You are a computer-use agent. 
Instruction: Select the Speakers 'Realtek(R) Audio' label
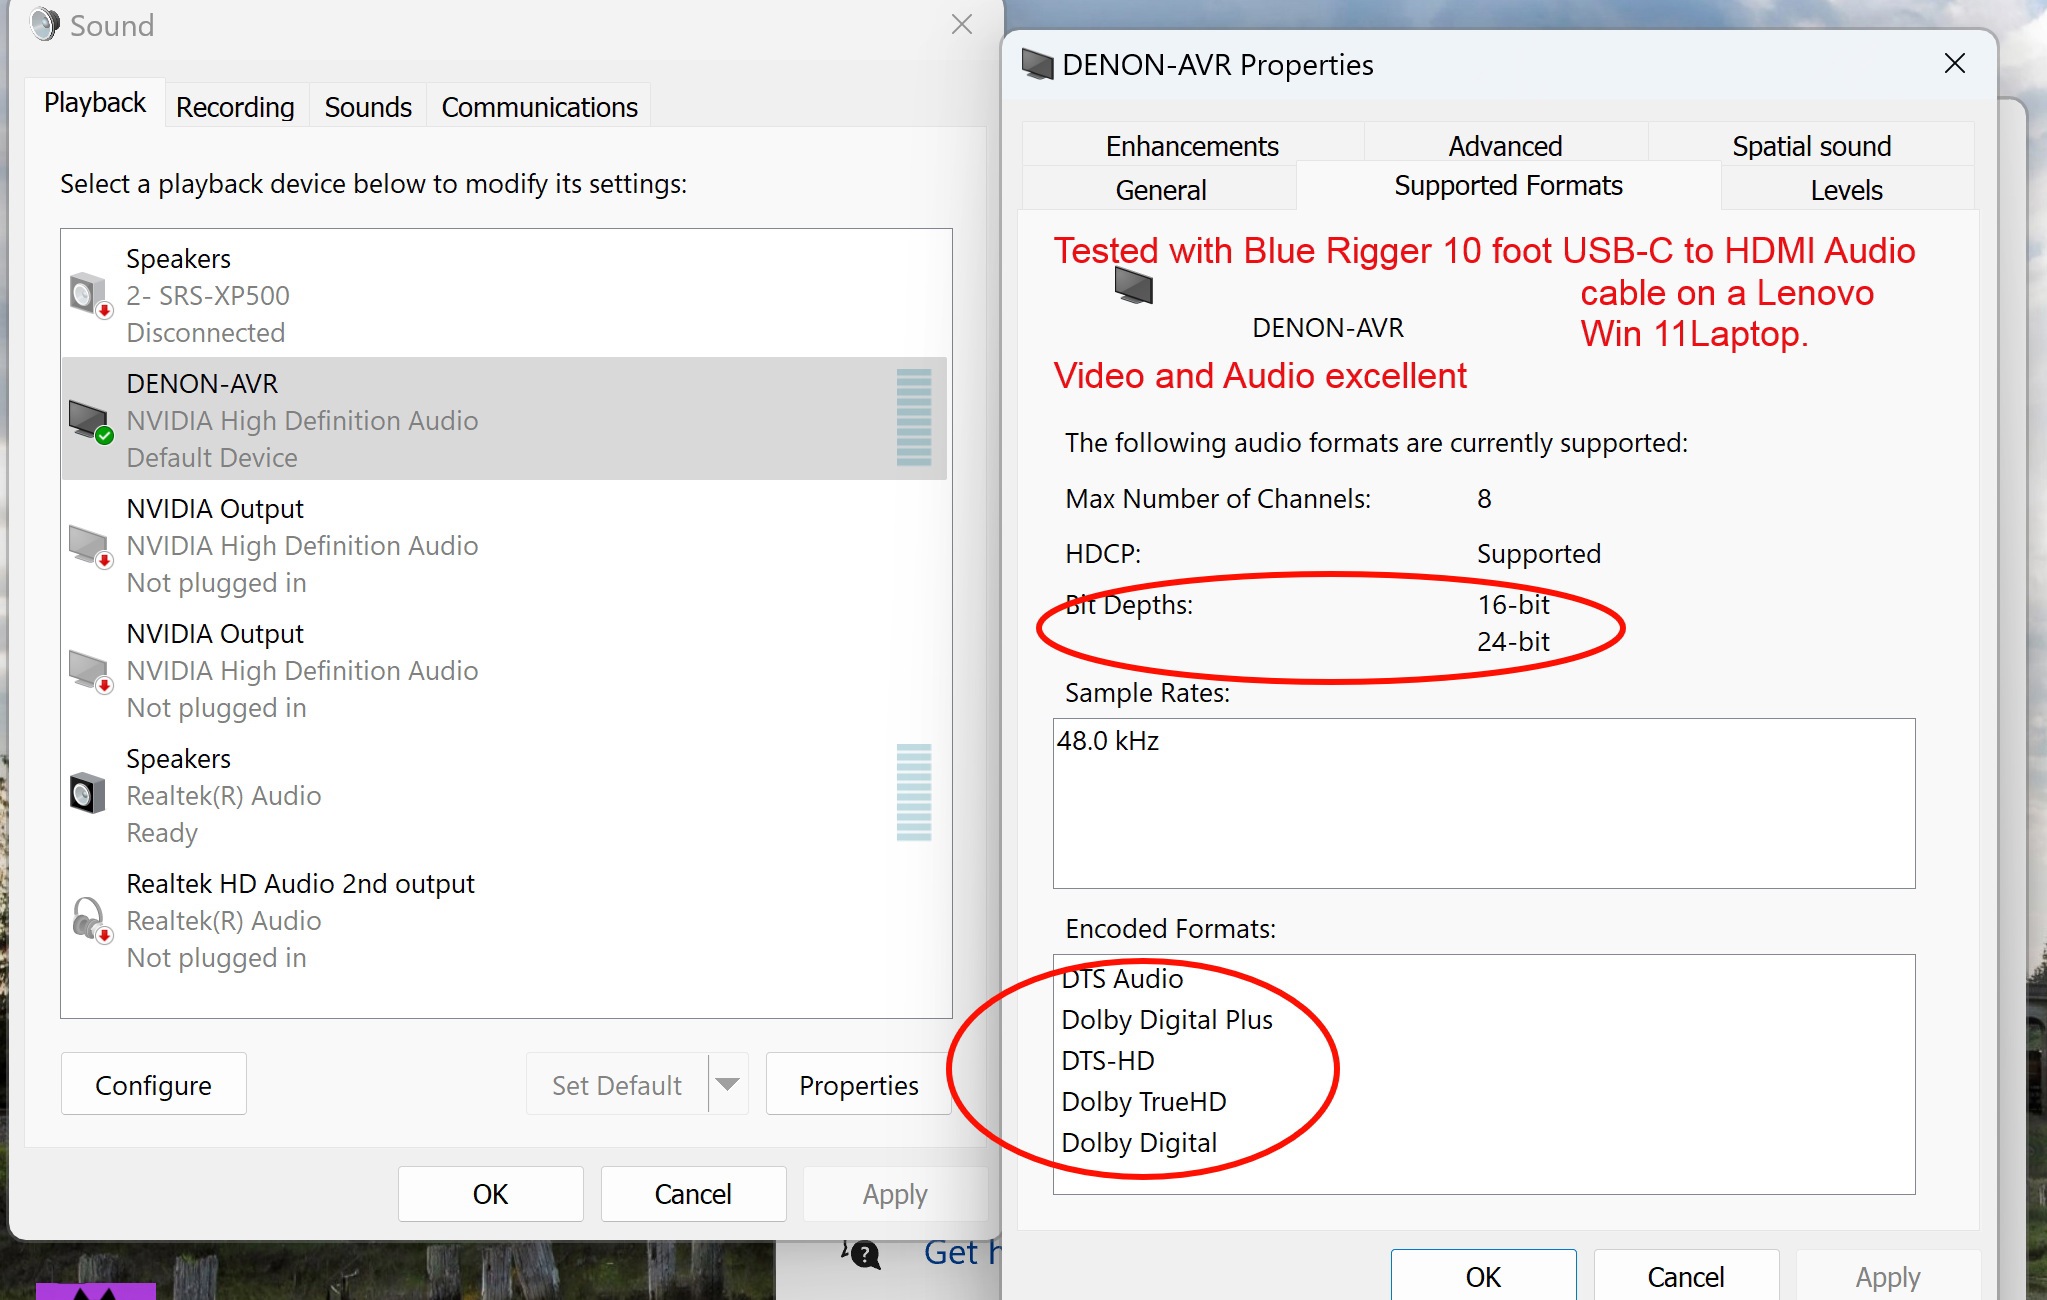tap(224, 796)
